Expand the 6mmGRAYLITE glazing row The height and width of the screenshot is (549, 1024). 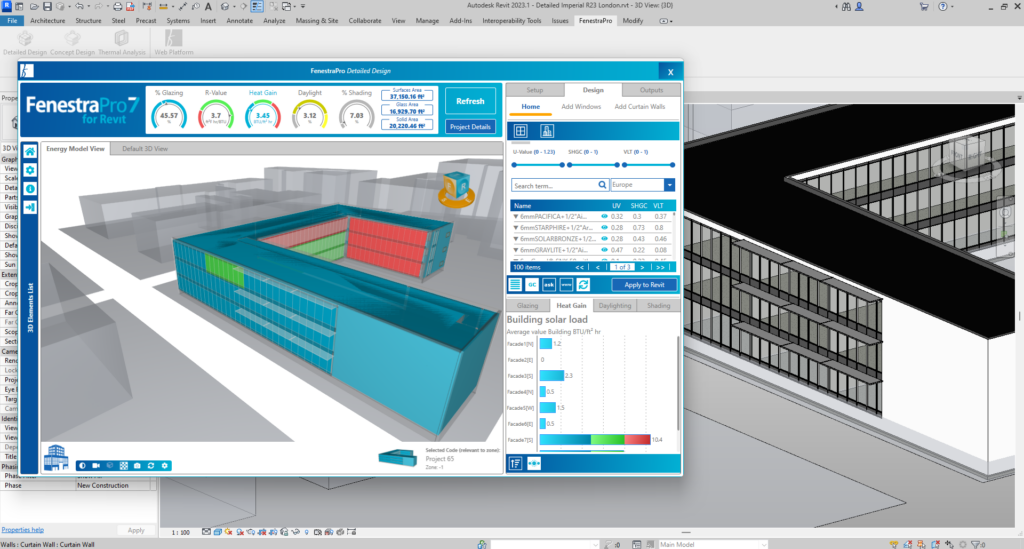tap(516, 250)
